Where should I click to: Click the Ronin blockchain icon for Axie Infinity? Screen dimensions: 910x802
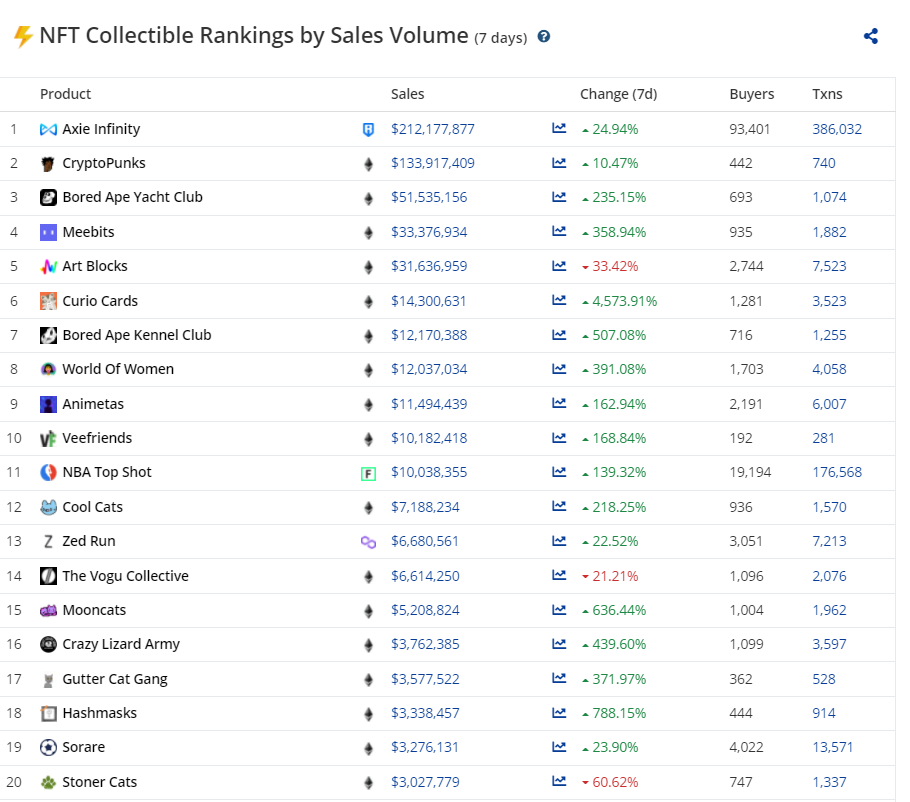tap(368, 129)
